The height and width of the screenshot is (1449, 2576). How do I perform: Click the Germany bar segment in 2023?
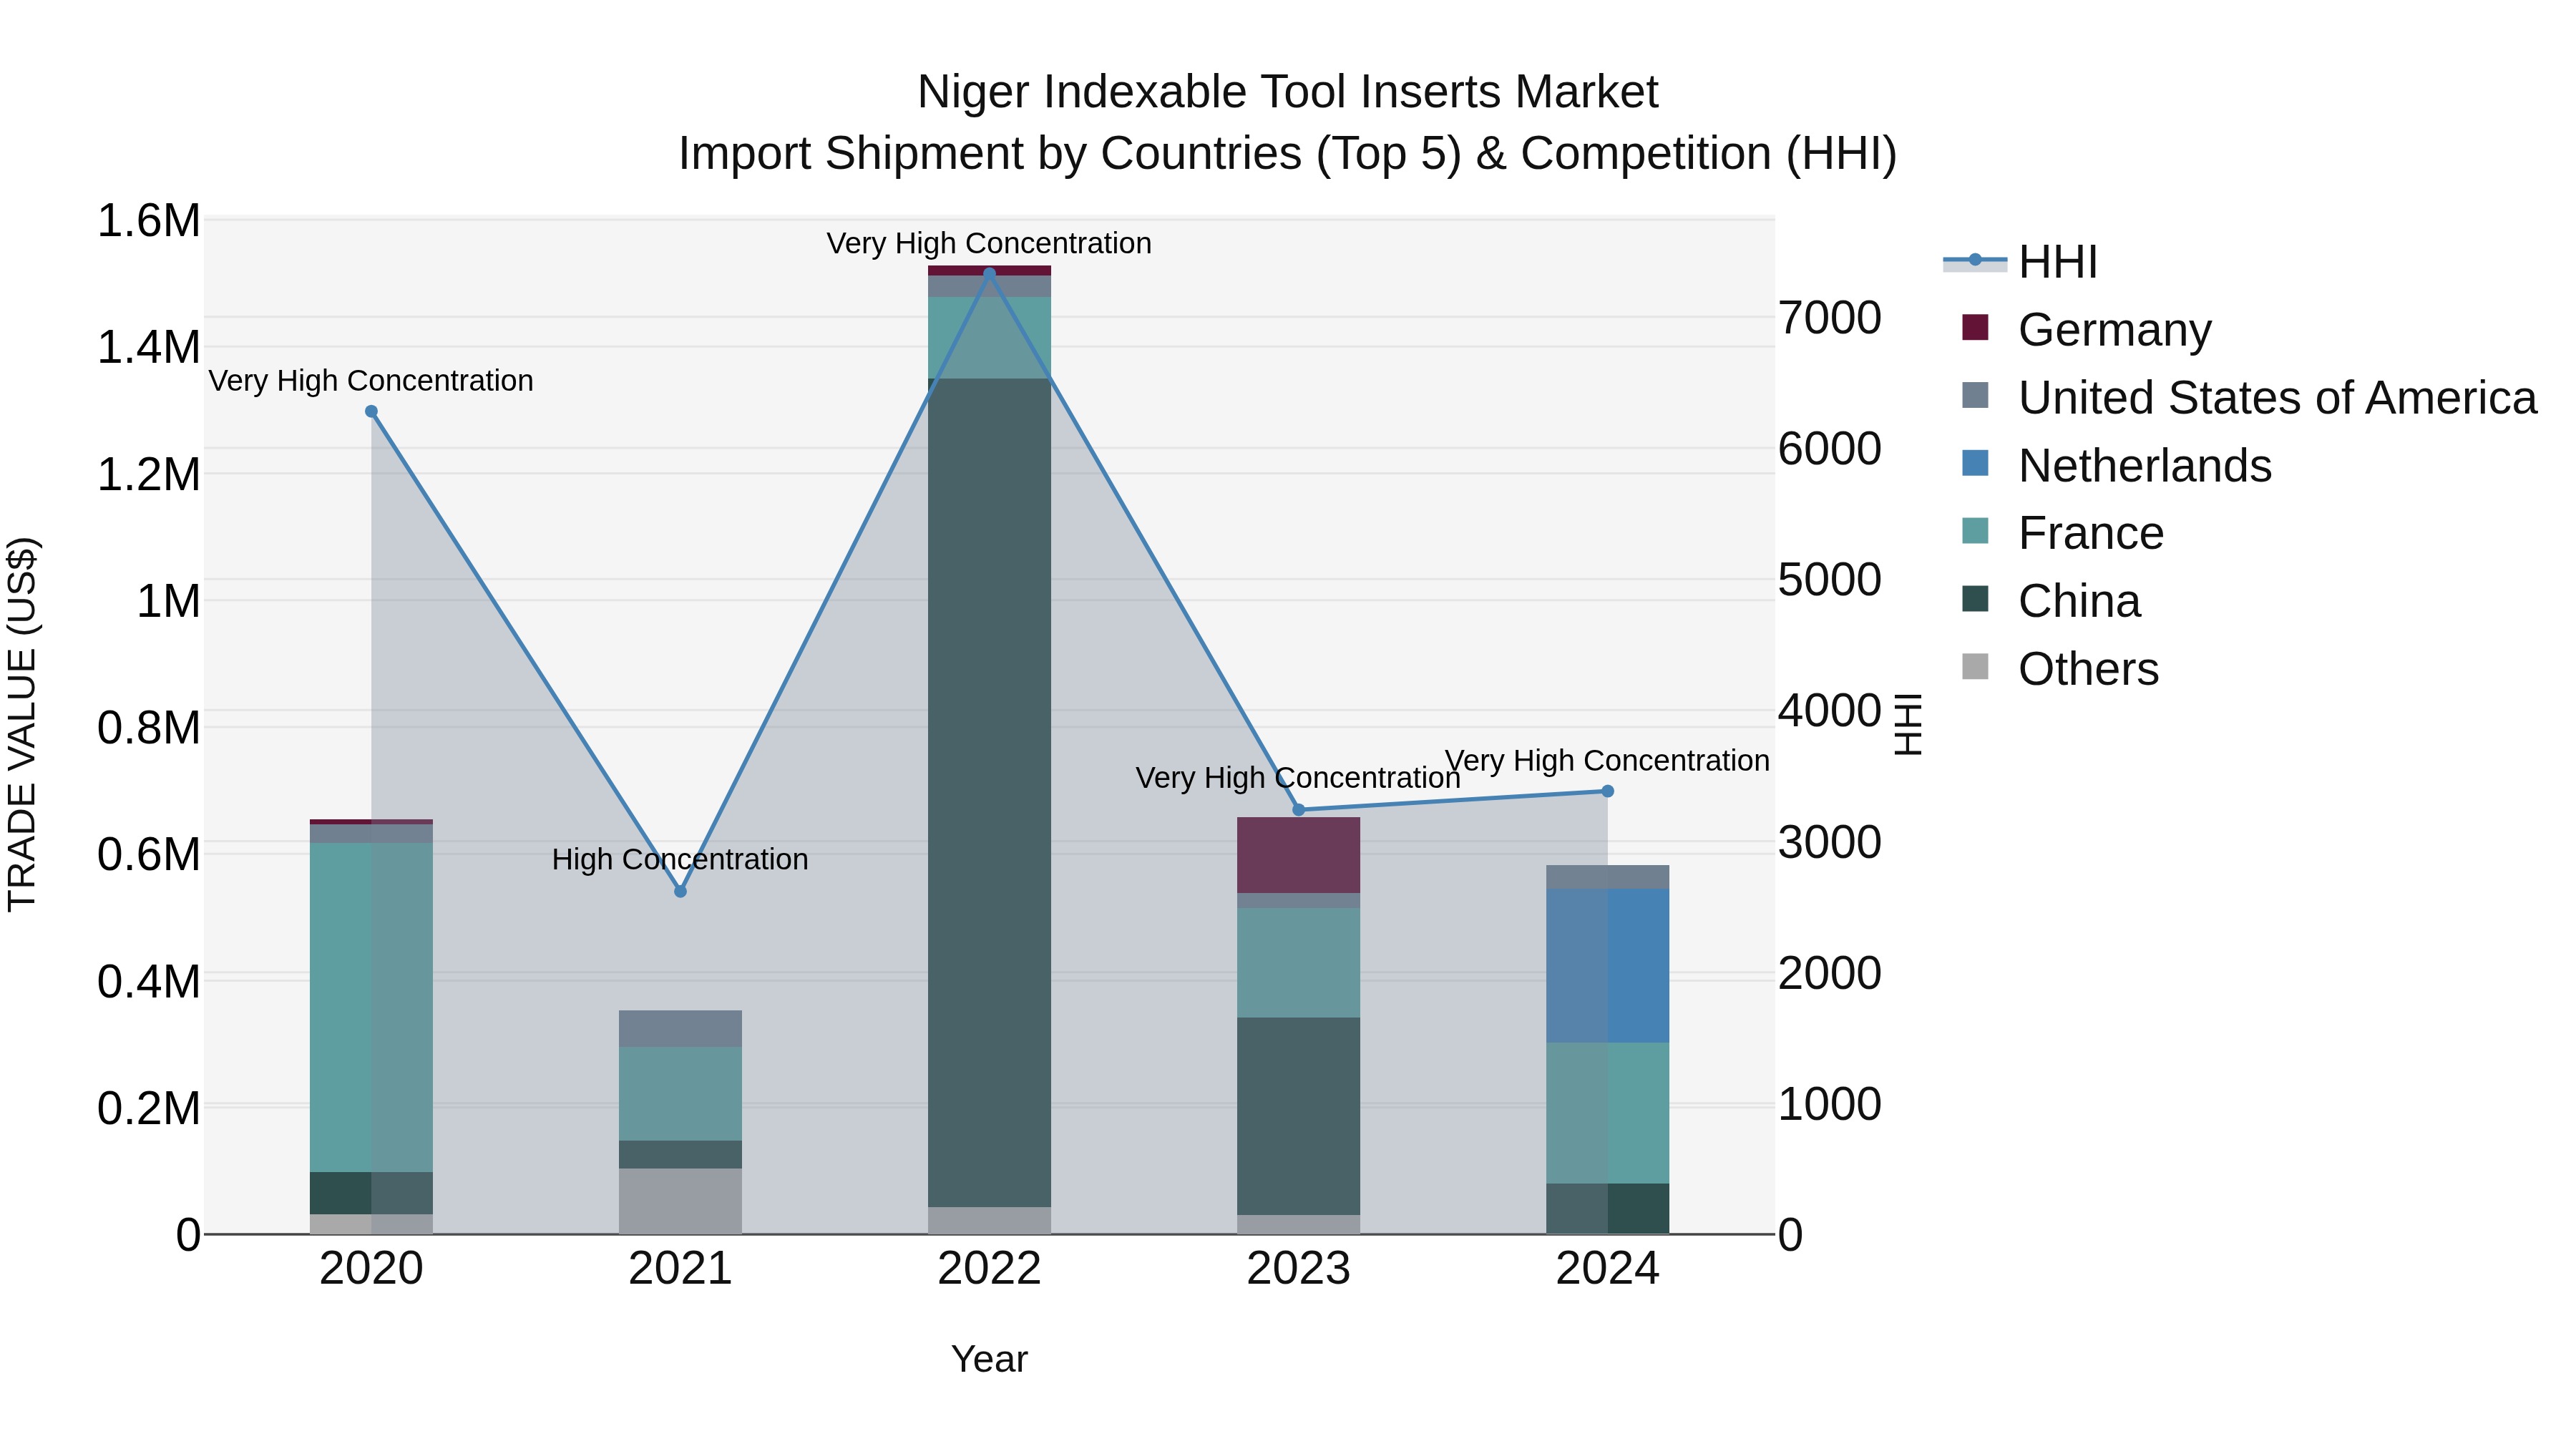[x=1298, y=855]
